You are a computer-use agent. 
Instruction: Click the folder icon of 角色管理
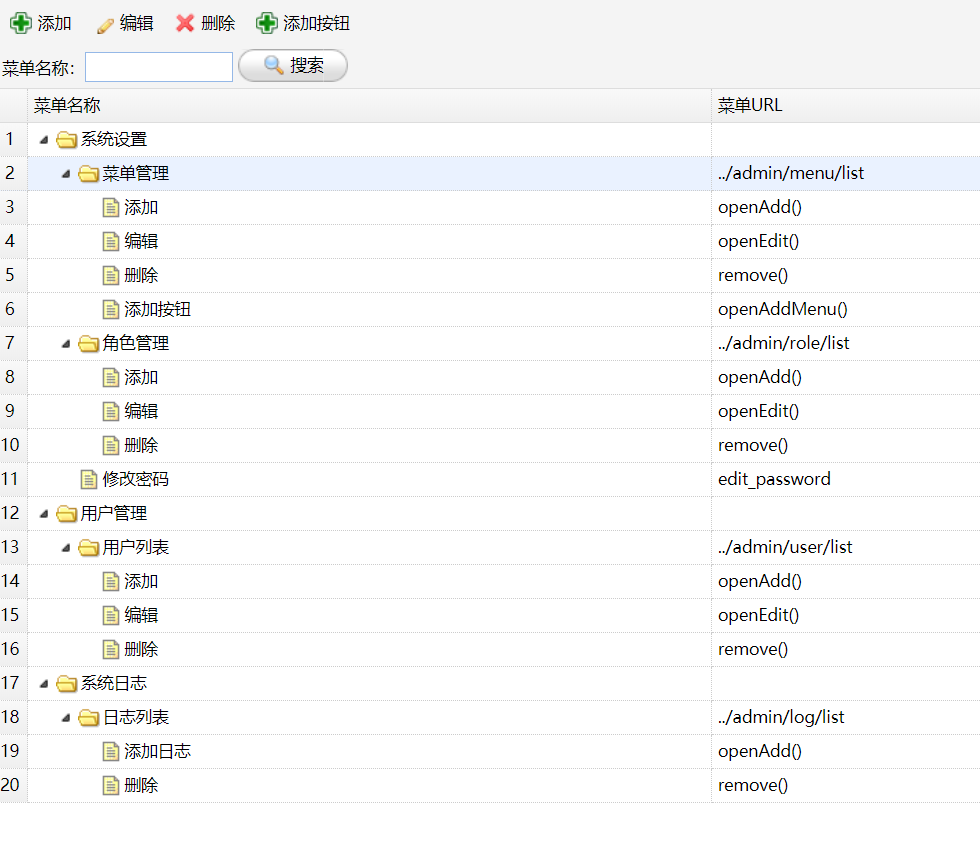coord(88,343)
